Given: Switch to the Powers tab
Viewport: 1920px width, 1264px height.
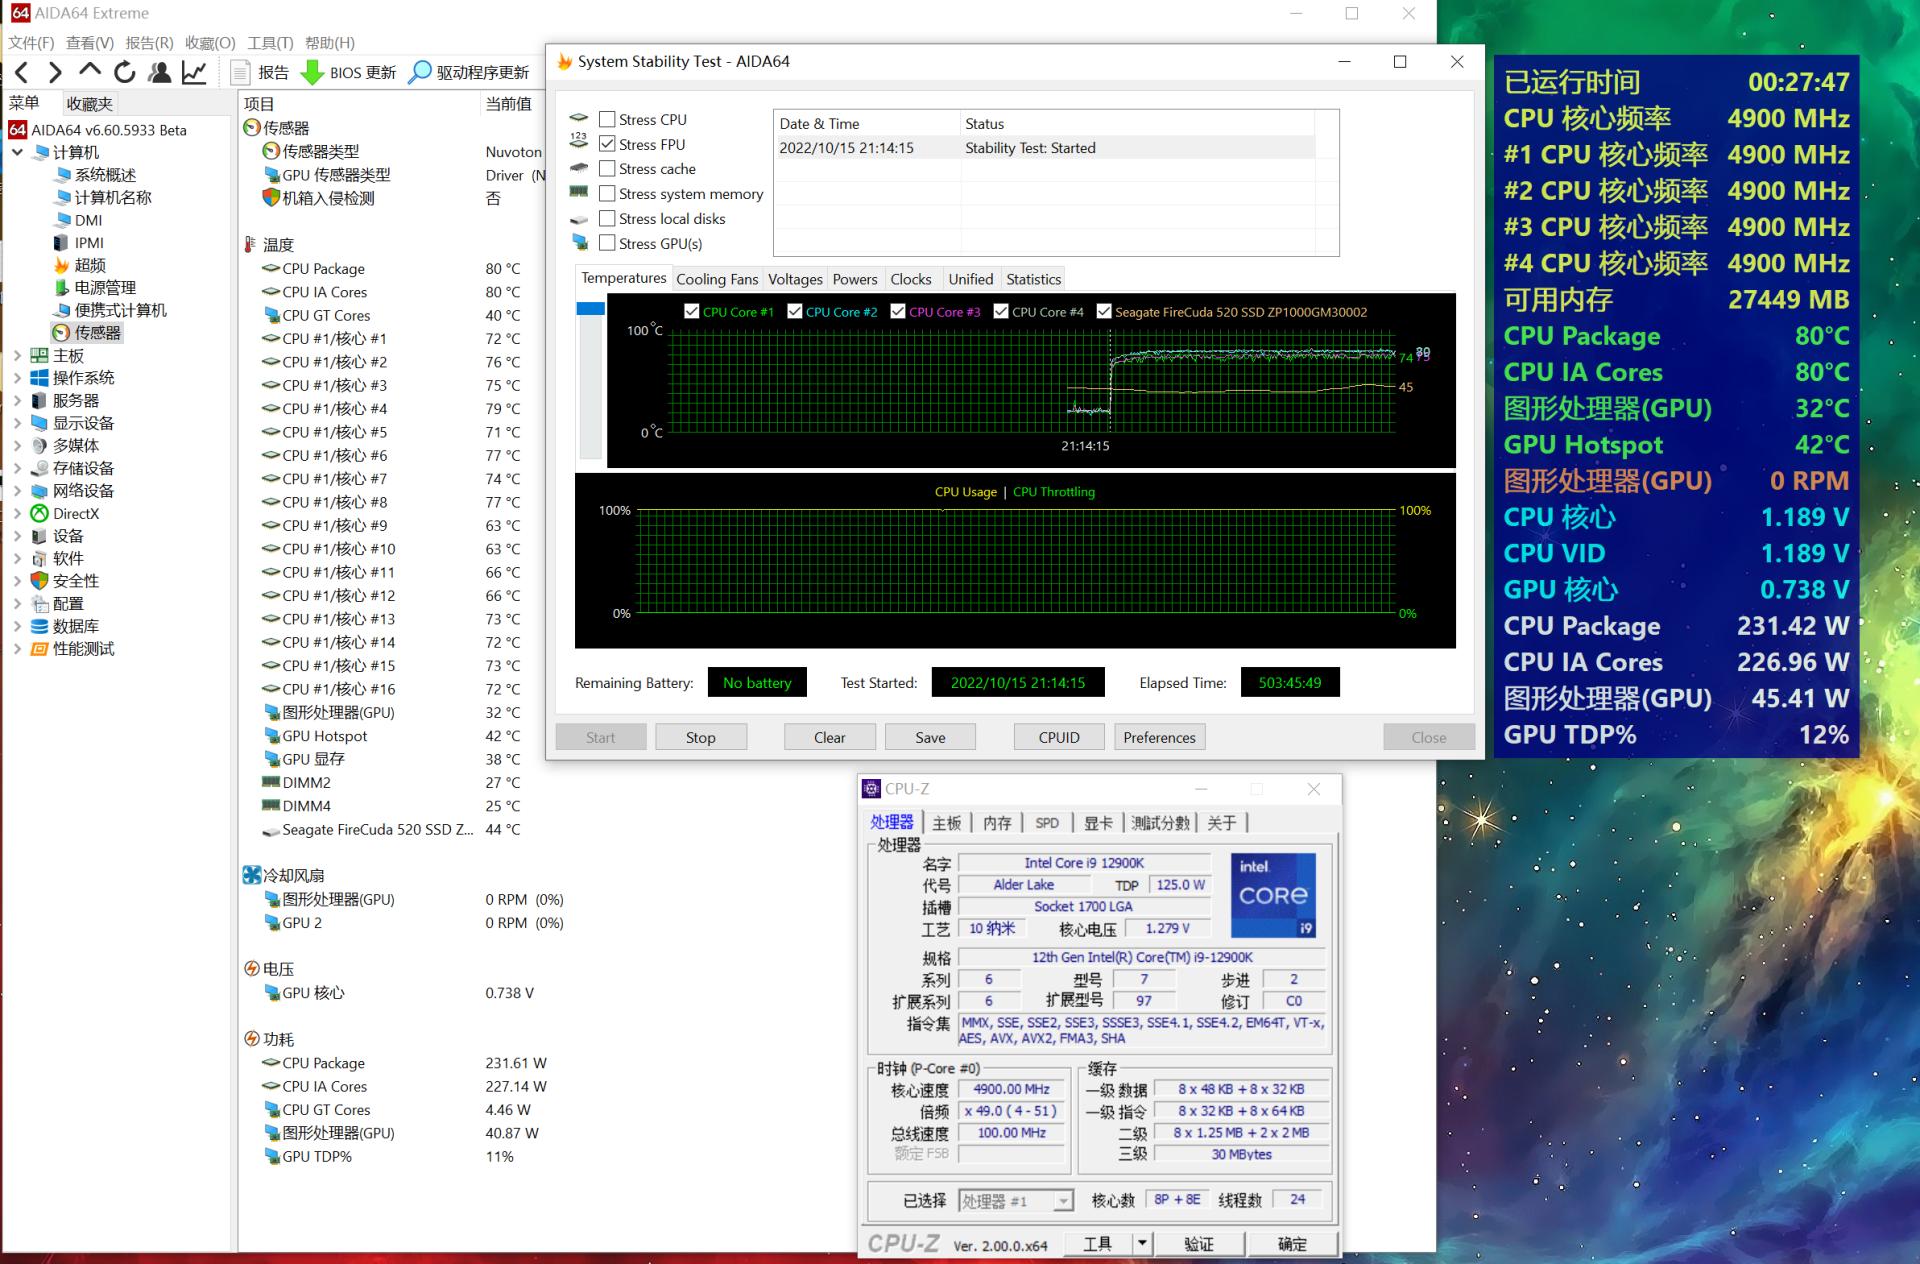Looking at the screenshot, I should pos(855,279).
